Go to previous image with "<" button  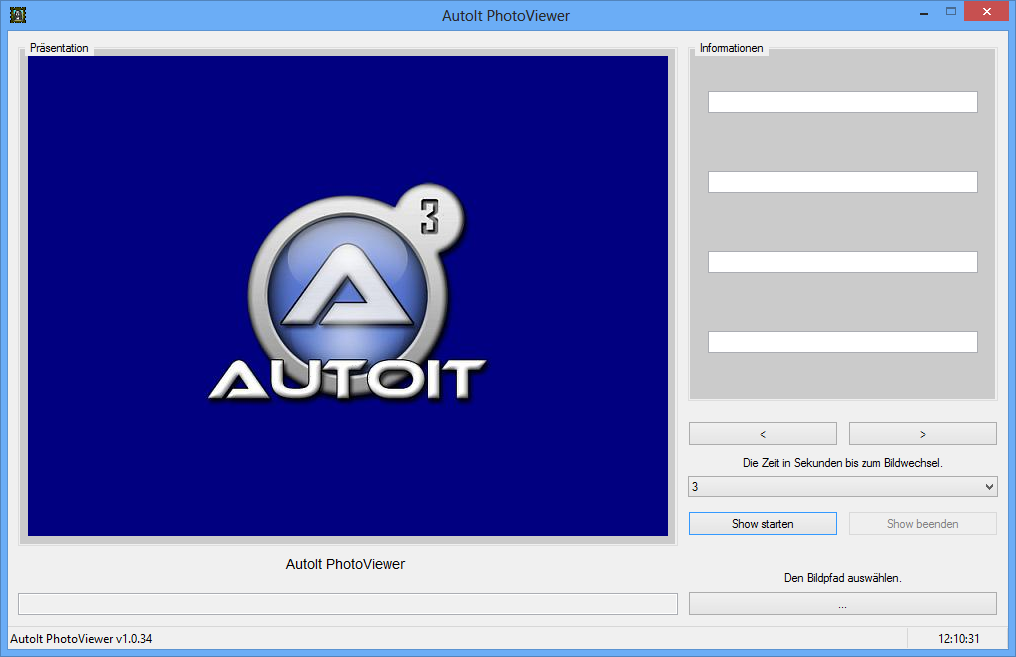point(762,433)
